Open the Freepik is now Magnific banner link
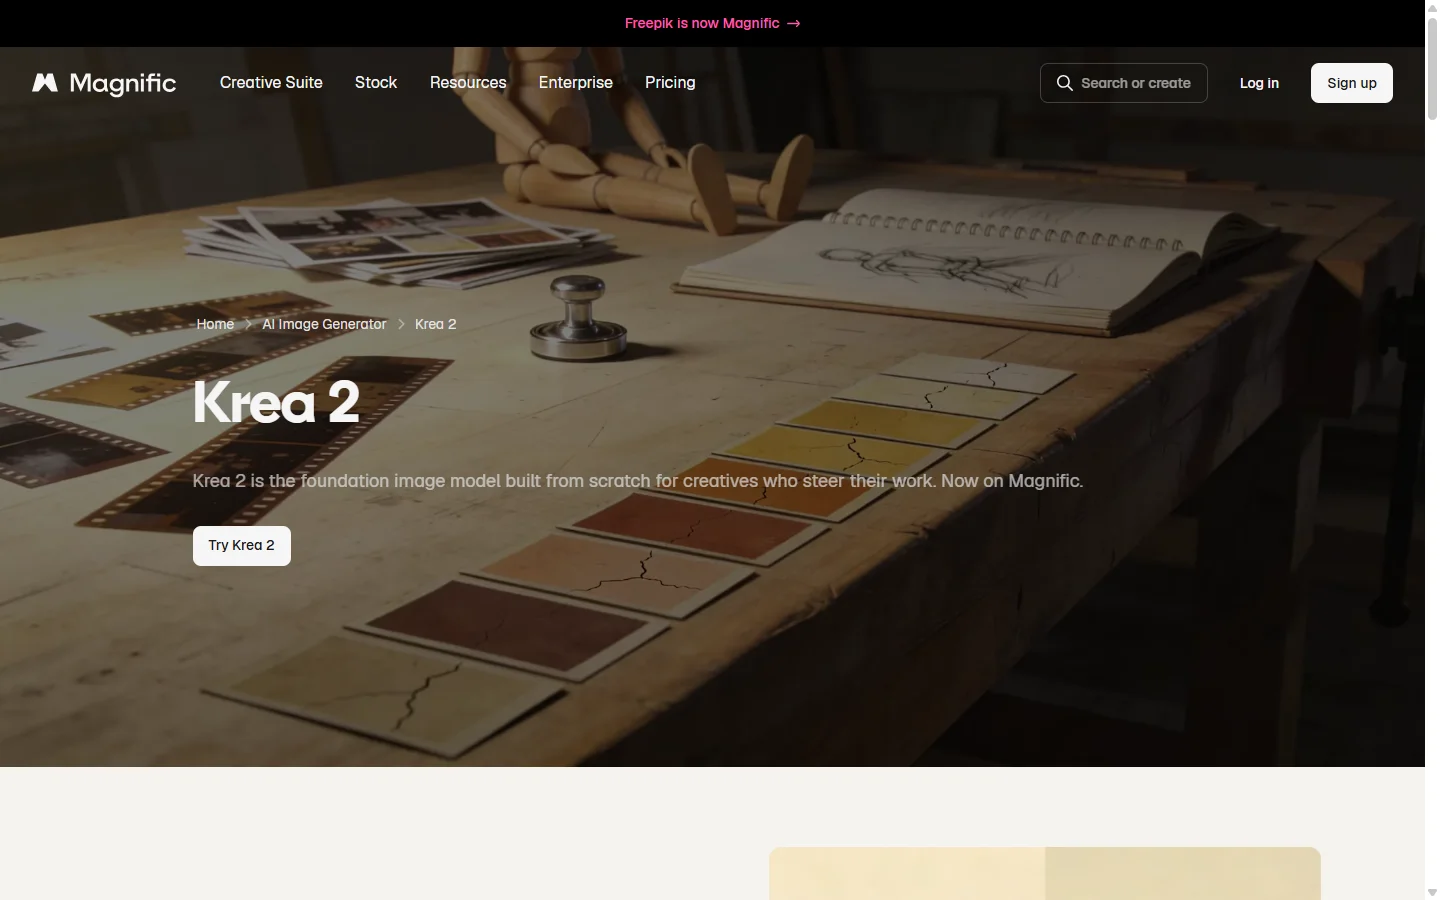The image size is (1440, 900). click(x=712, y=23)
